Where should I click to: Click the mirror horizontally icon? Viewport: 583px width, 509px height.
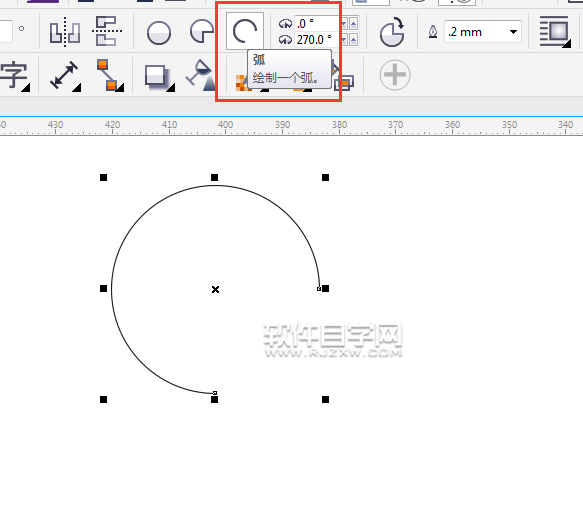[x=65, y=32]
